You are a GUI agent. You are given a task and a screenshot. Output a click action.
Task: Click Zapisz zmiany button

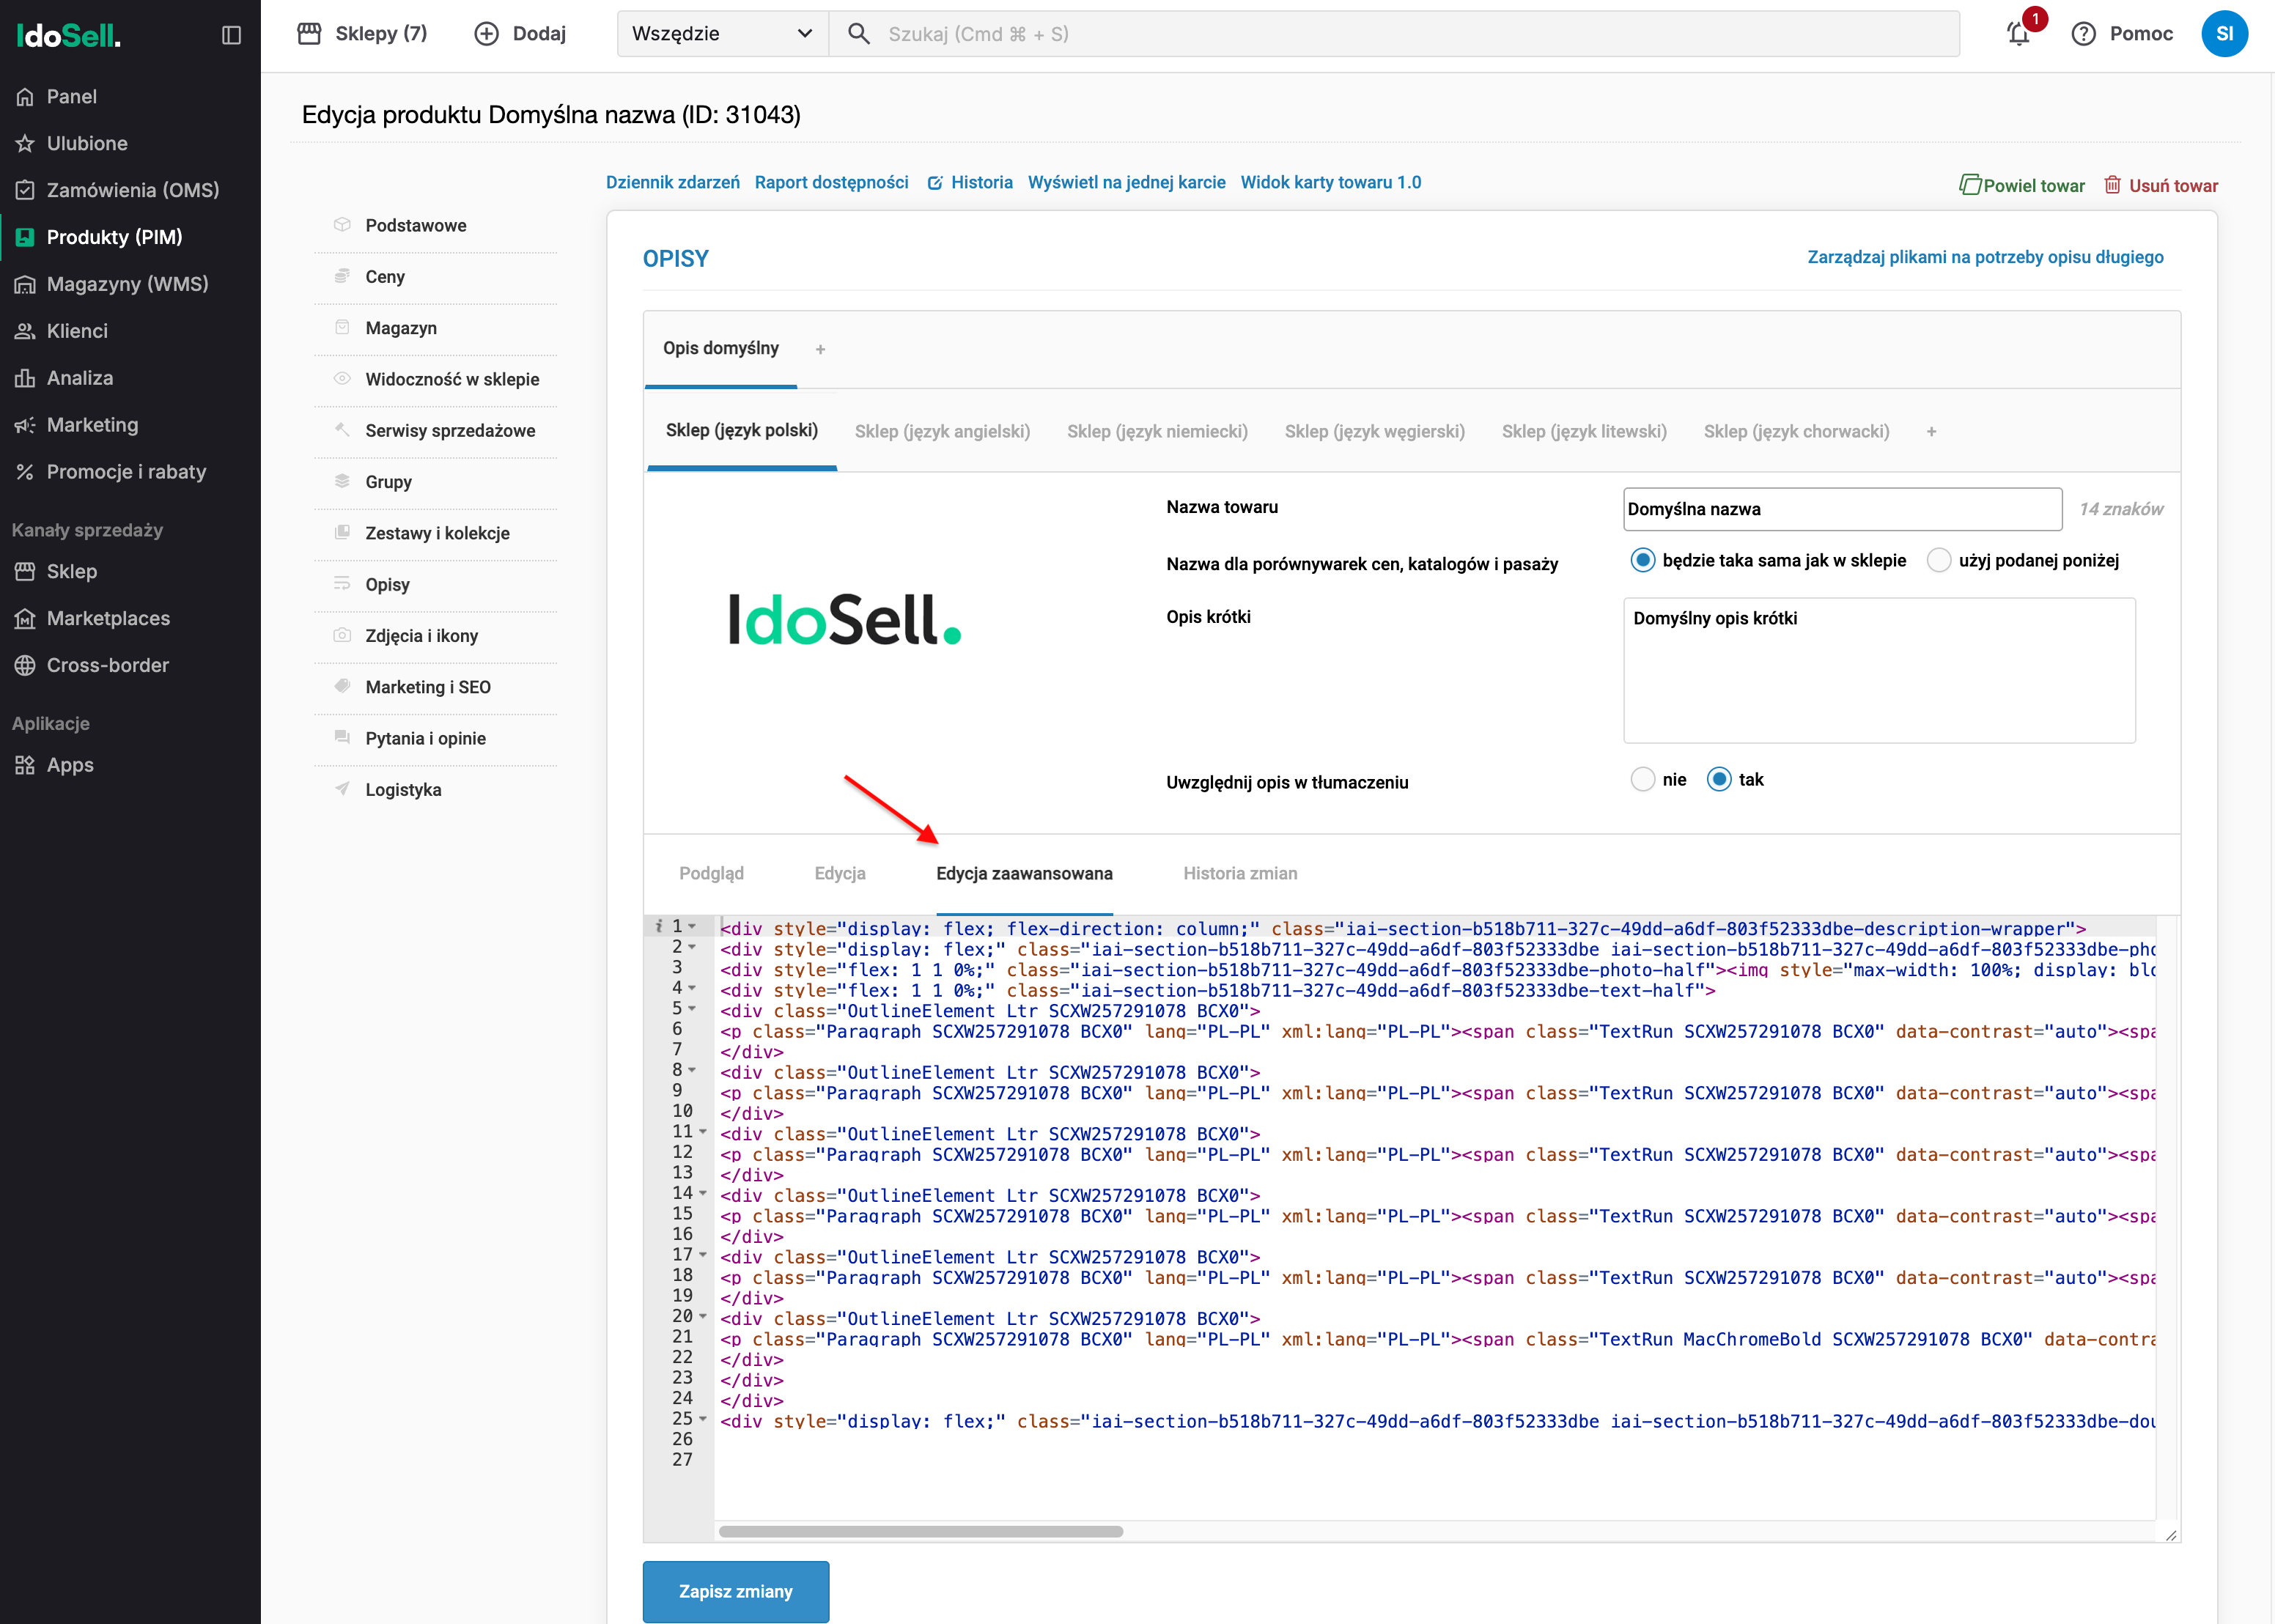(x=736, y=1591)
